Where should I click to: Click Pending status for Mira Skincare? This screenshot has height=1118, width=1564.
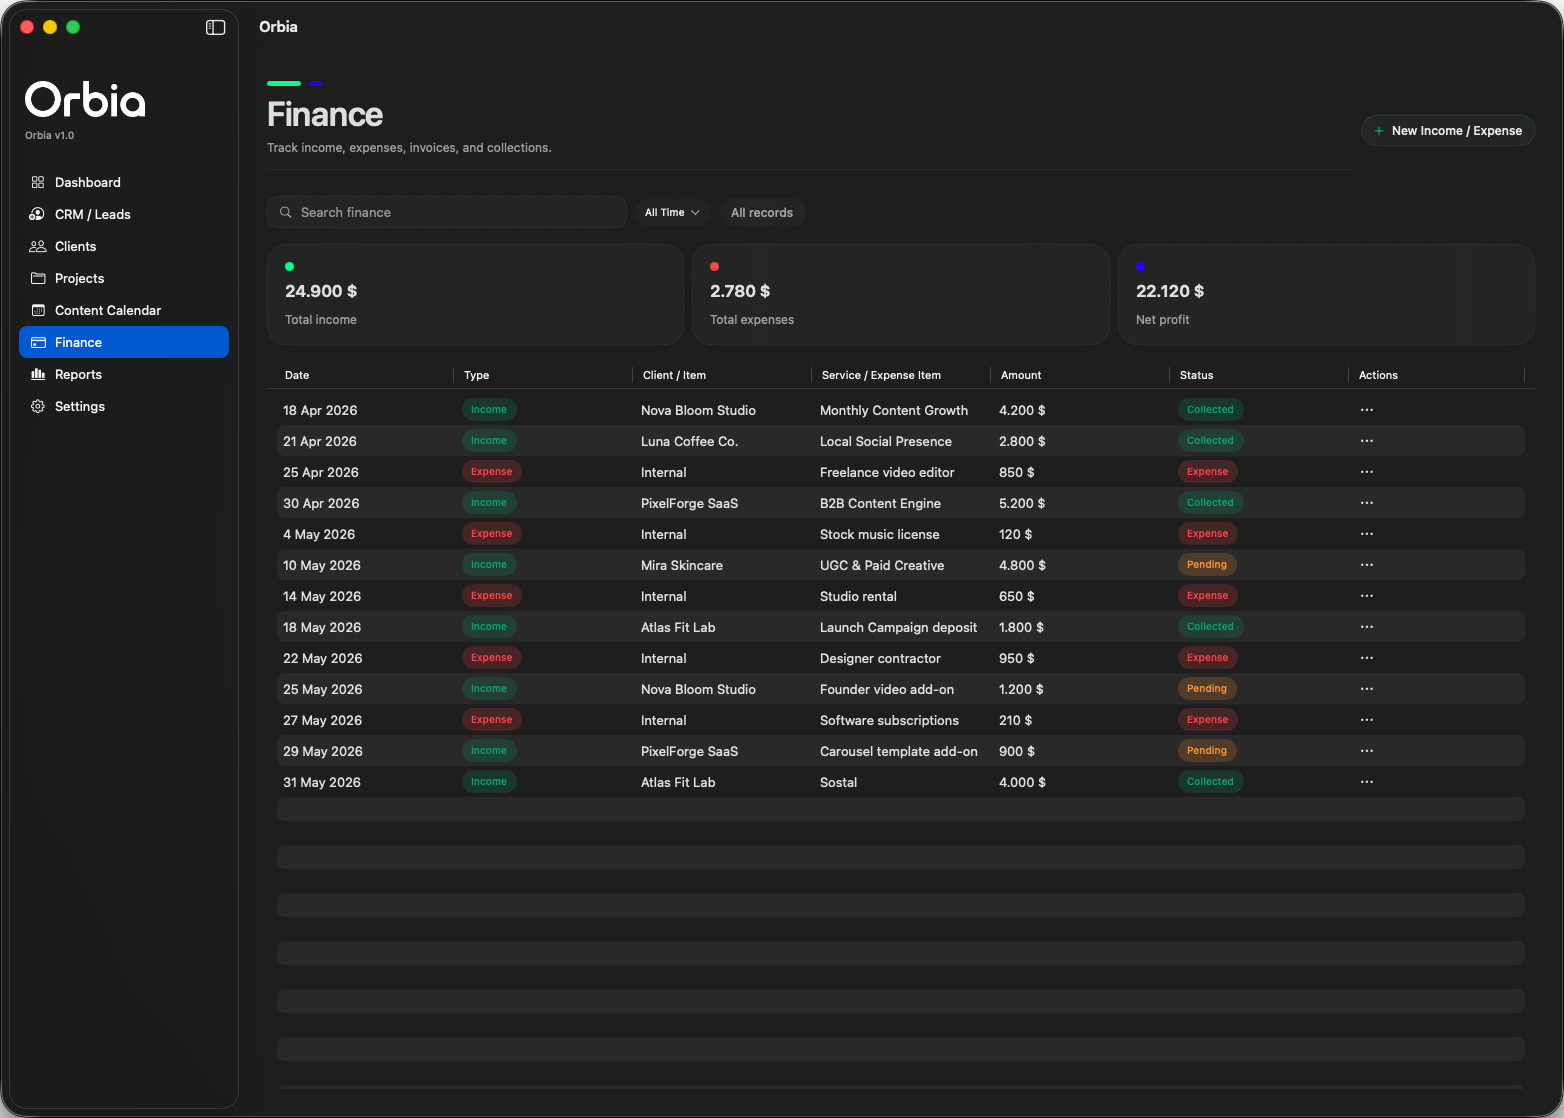pyautogui.click(x=1207, y=565)
